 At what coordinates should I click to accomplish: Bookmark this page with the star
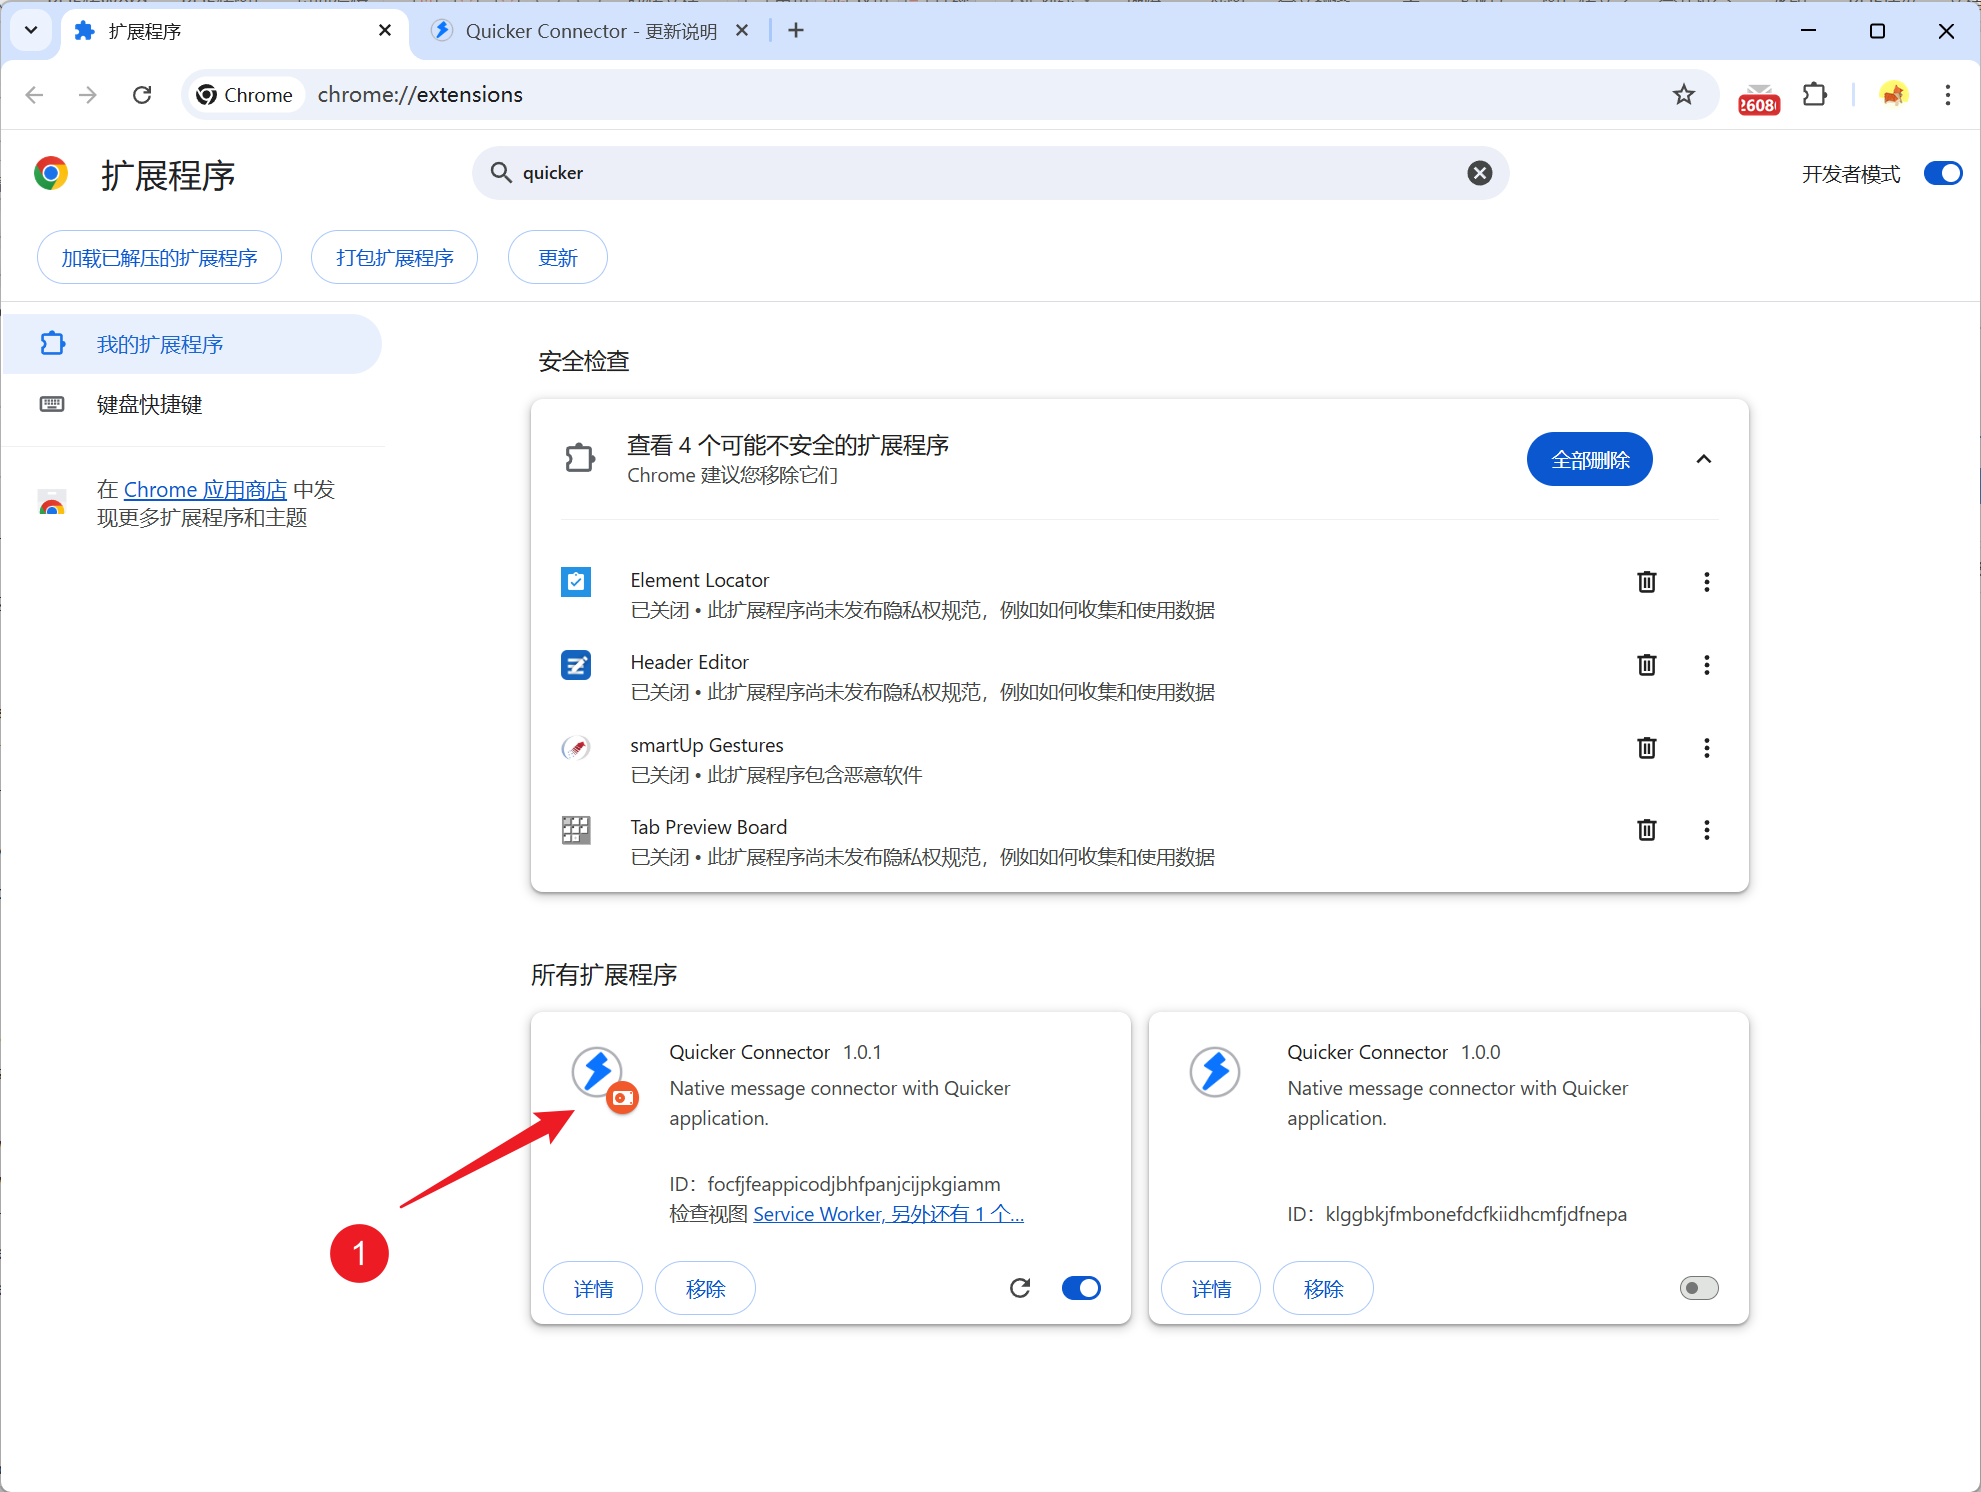pos(1684,95)
